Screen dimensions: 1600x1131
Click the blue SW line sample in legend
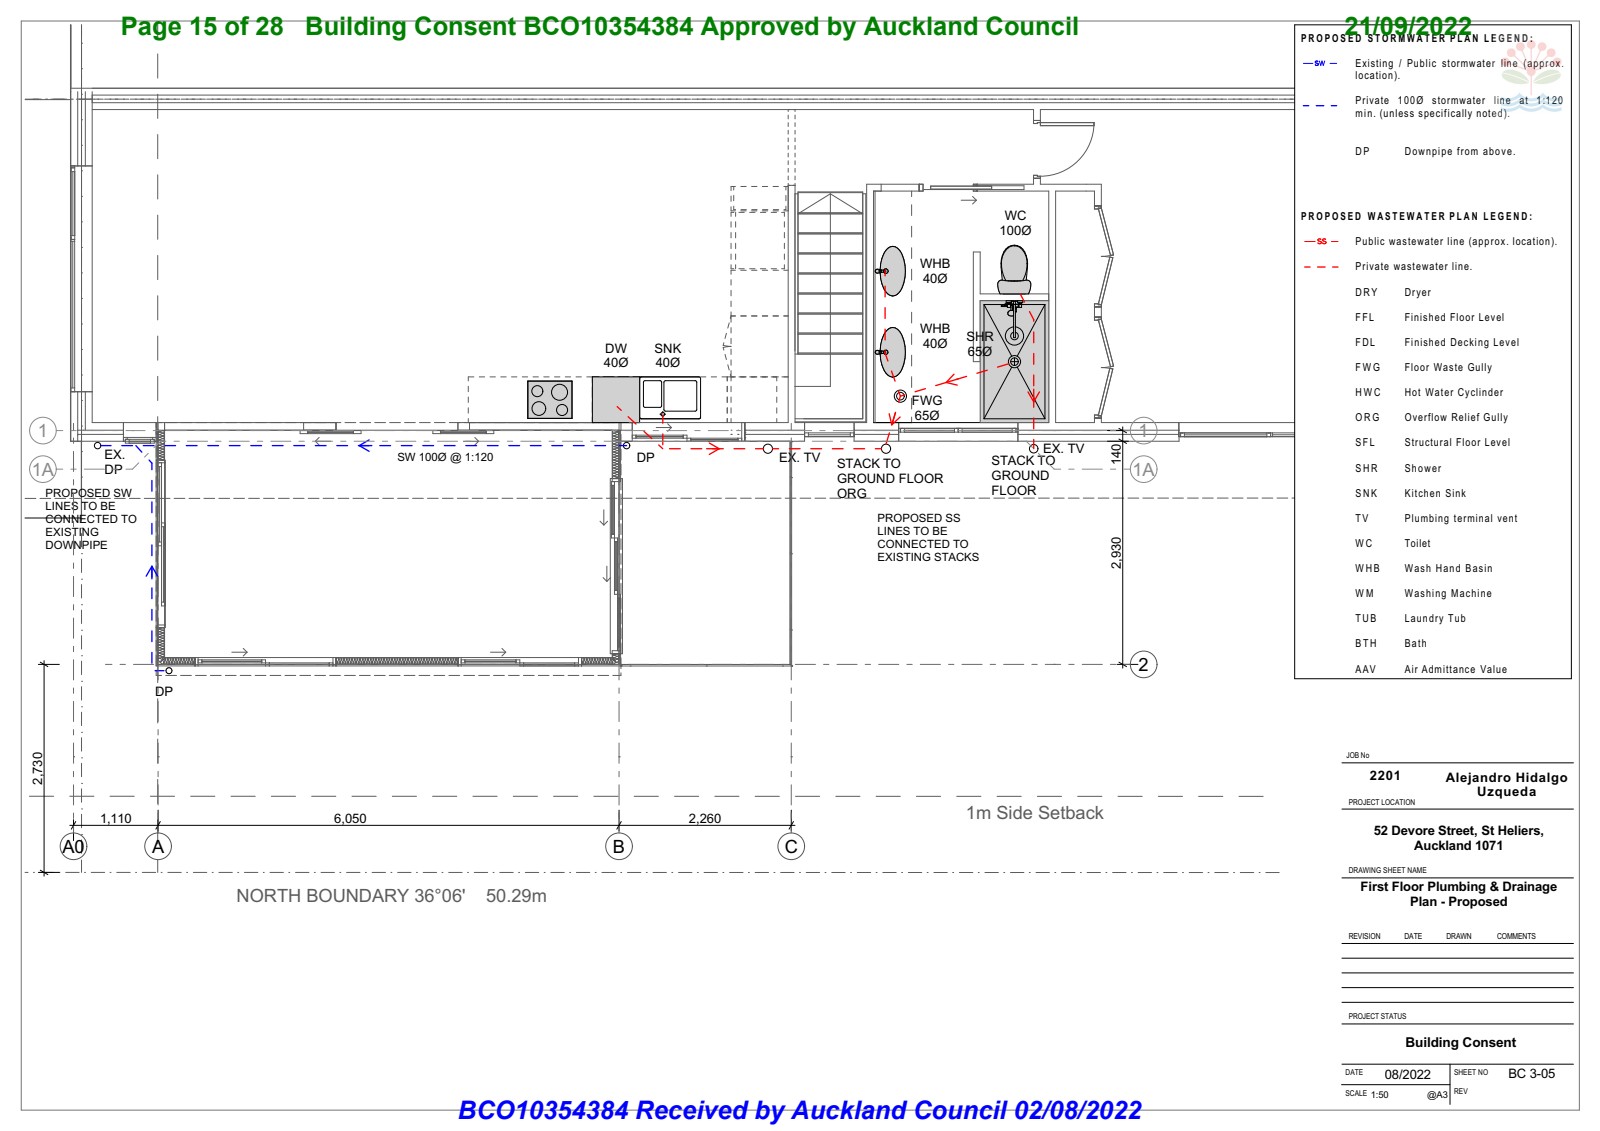click(x=1319, y=63)
